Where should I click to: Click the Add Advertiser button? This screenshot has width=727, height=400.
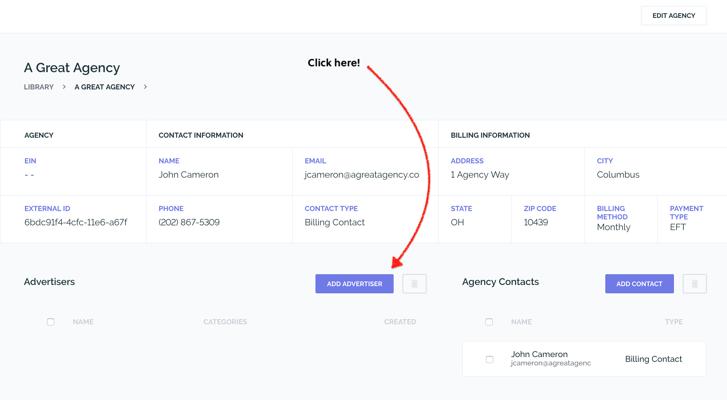pos(354,284)
